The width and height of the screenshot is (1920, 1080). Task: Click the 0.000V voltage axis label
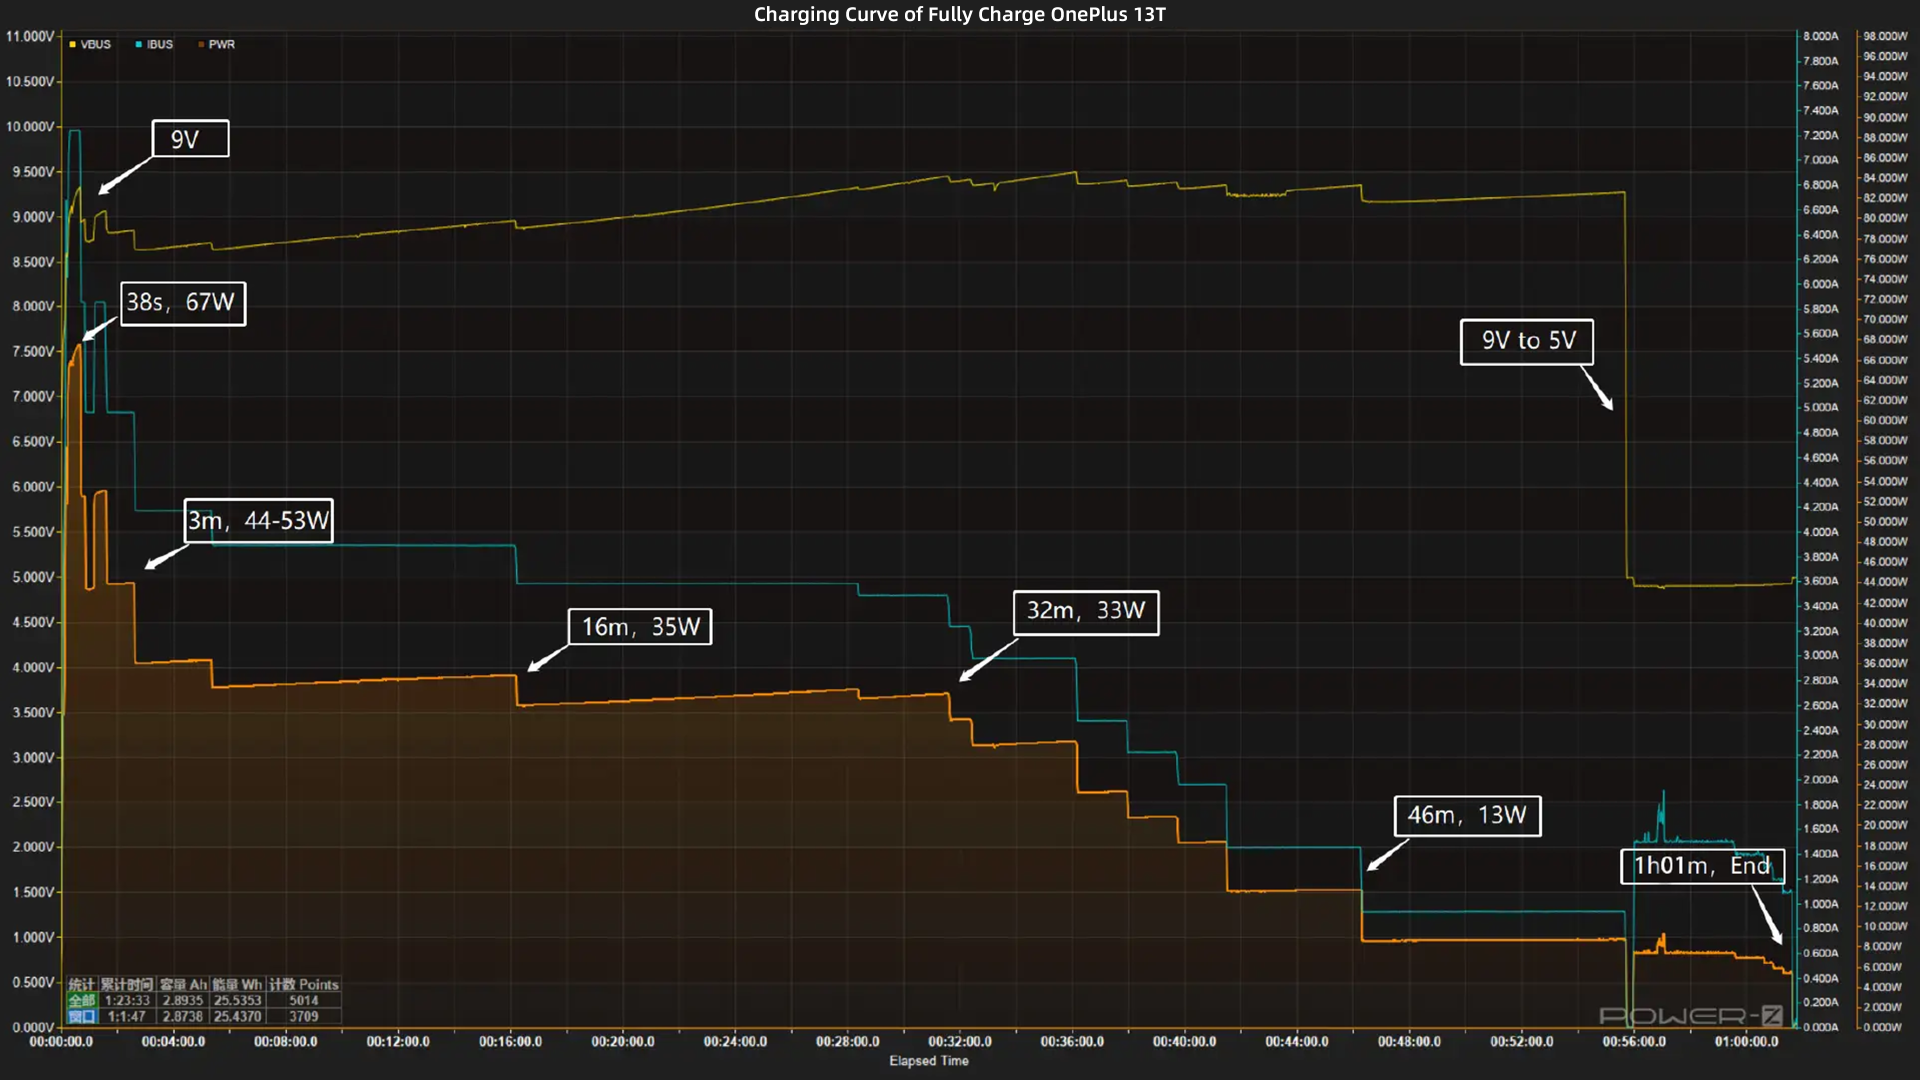pyautogui.click(x=33, y=1027)
